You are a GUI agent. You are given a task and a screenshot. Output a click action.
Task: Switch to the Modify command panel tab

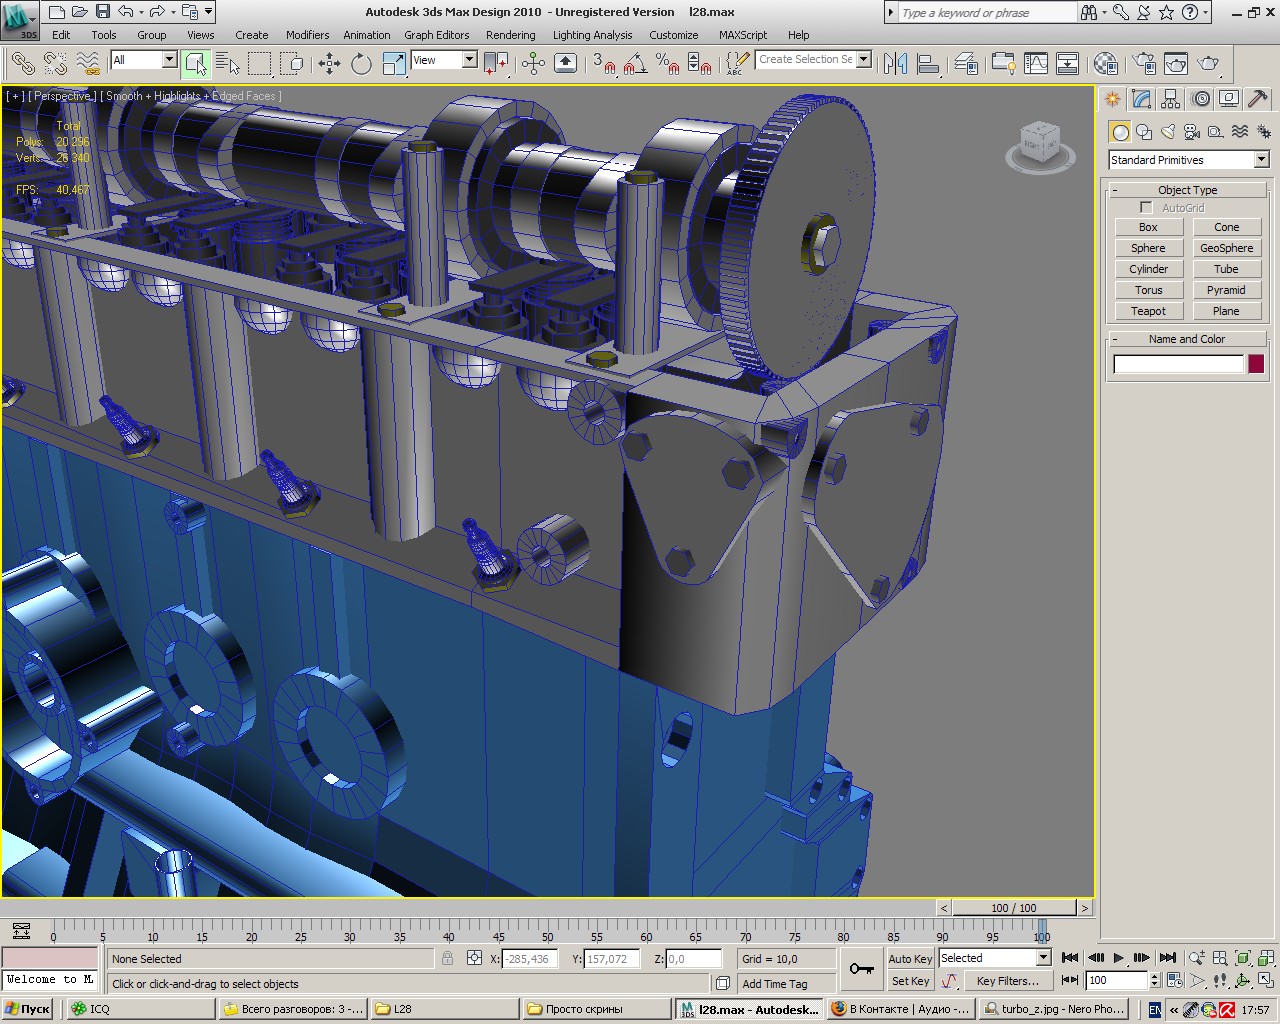pos(1141,99)
